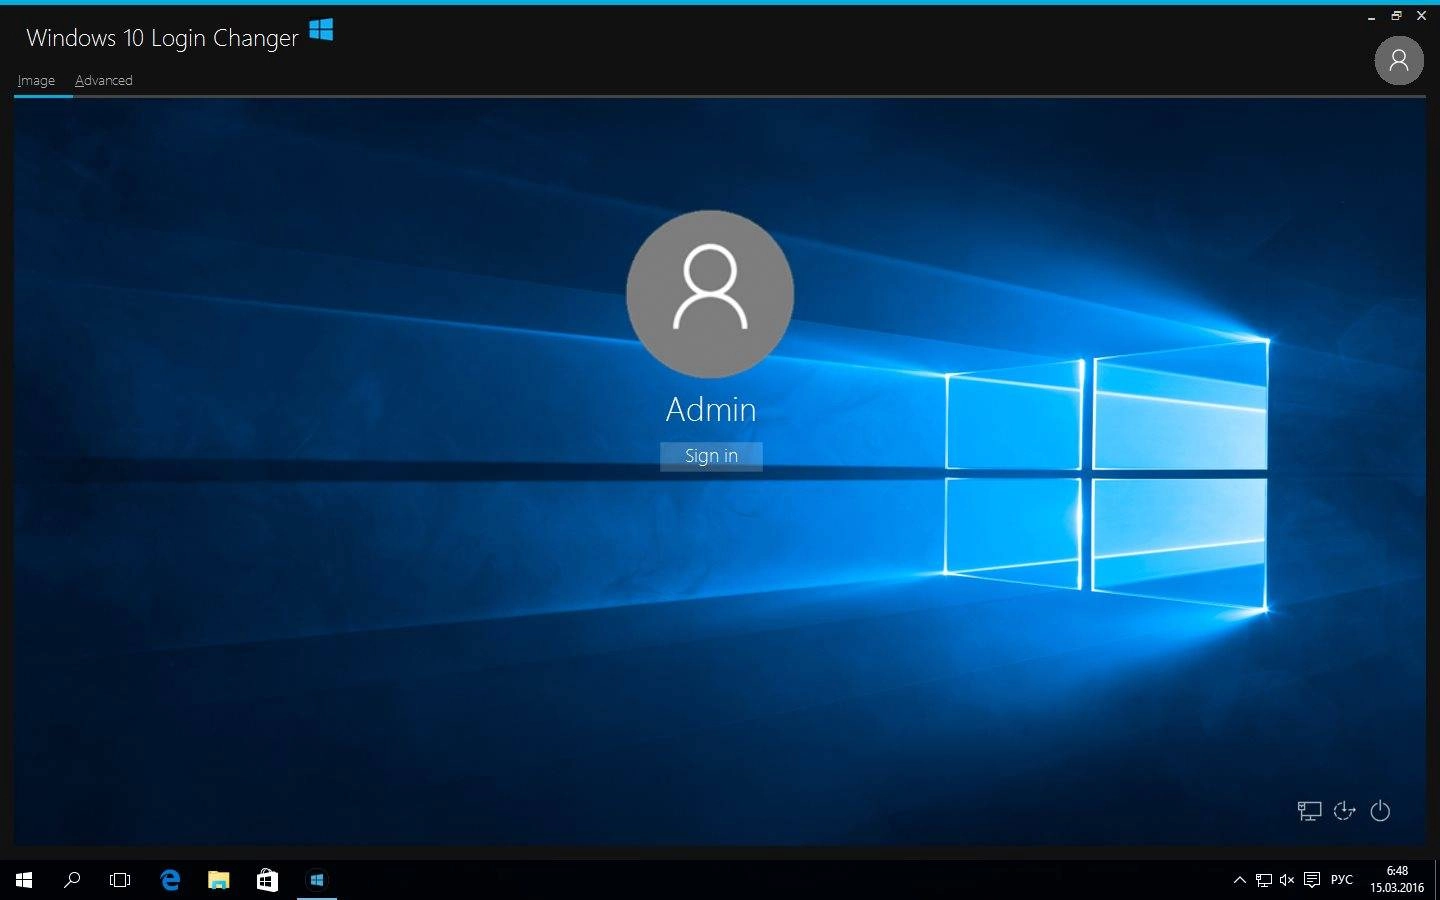Select the Admin user name text

tap(711, 409)
